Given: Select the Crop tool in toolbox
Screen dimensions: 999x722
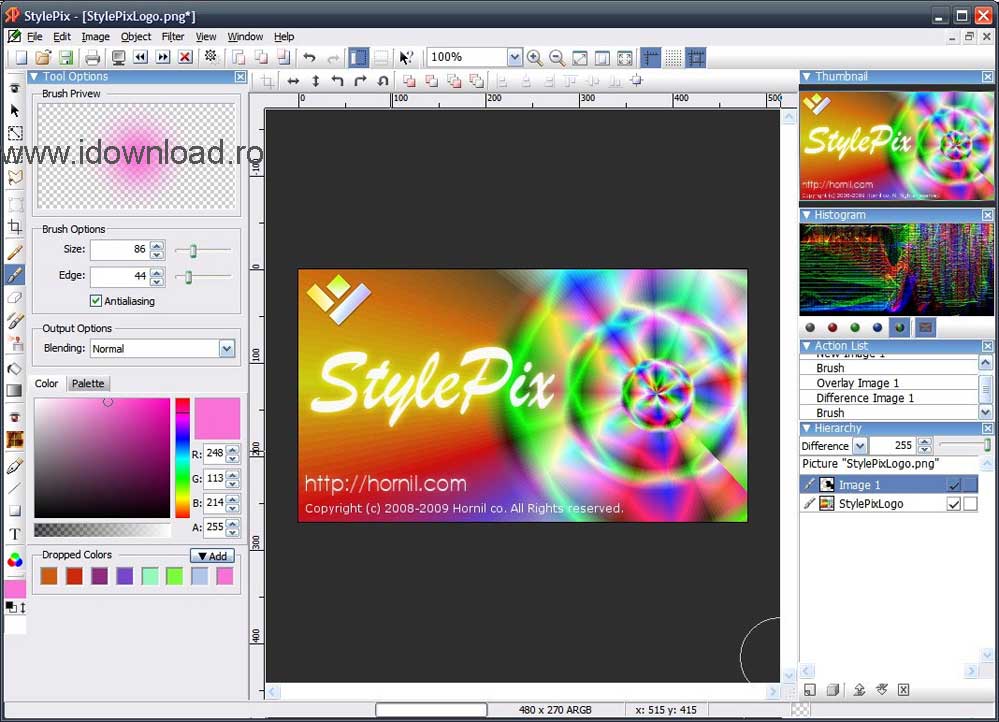Looking at the screenshot, I should [x=15, y=227].
